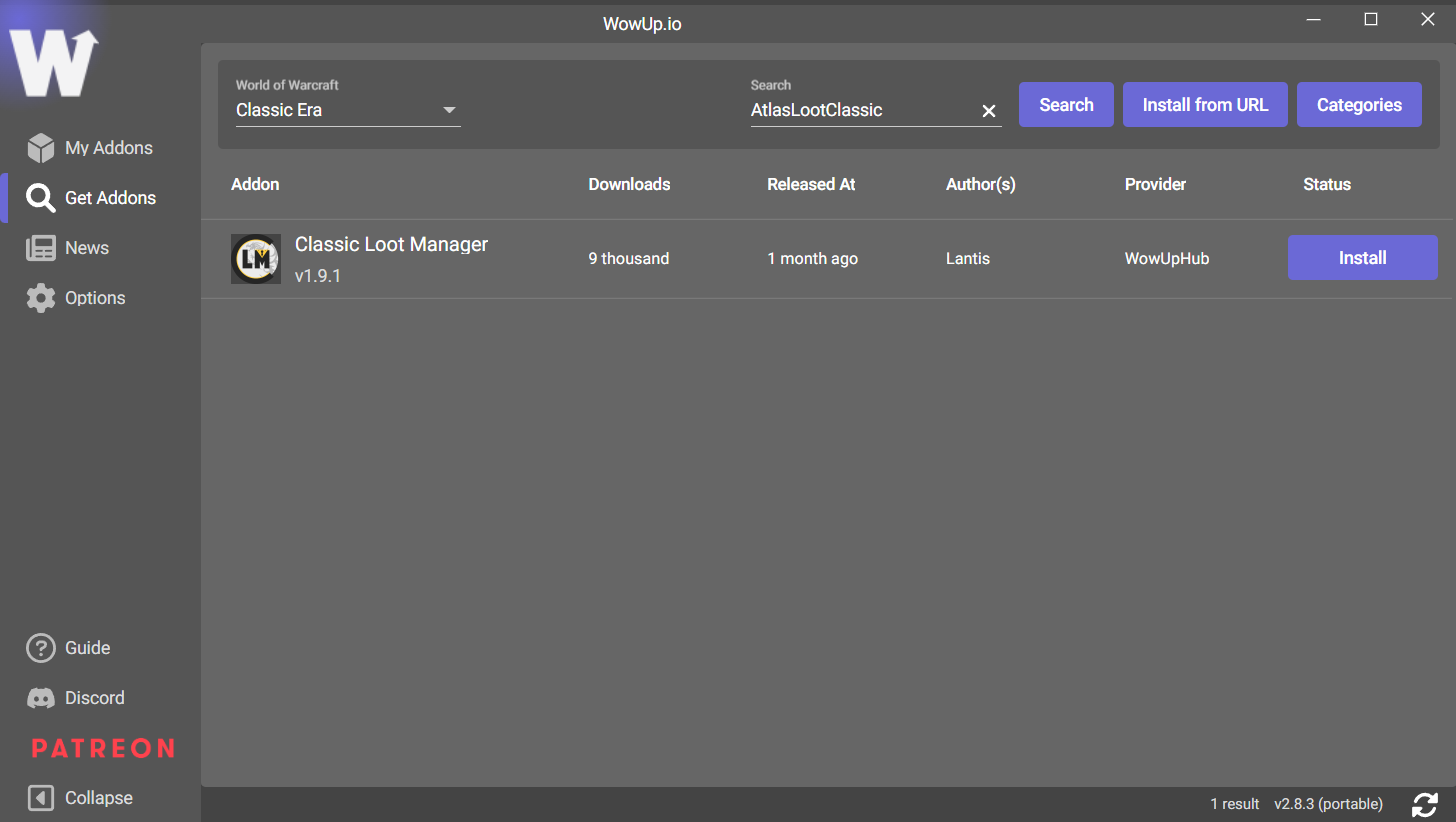The image size is (1456, 822).
Task: Click the Classic Loot Manager thumbnail
Action: tap(256, 258)
